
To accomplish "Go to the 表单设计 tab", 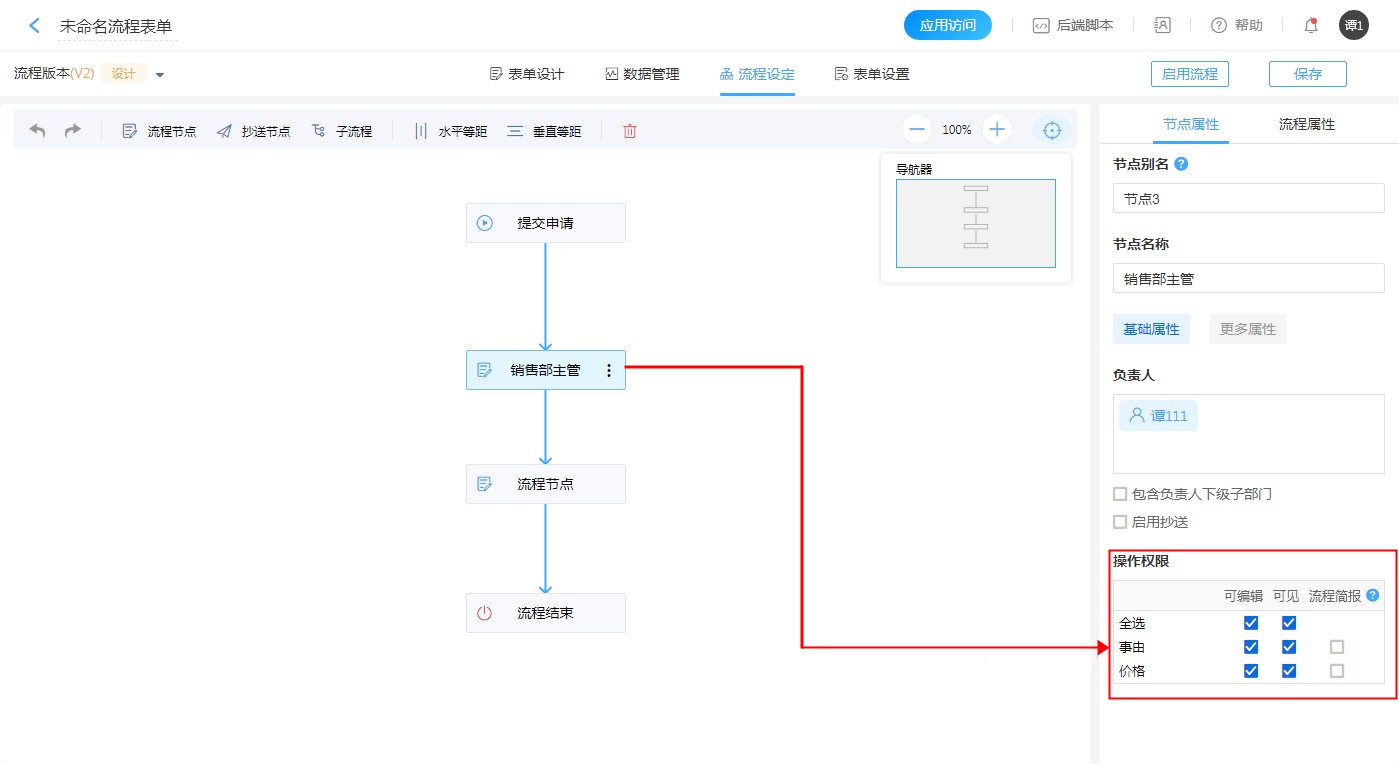I will click(527, 74).
